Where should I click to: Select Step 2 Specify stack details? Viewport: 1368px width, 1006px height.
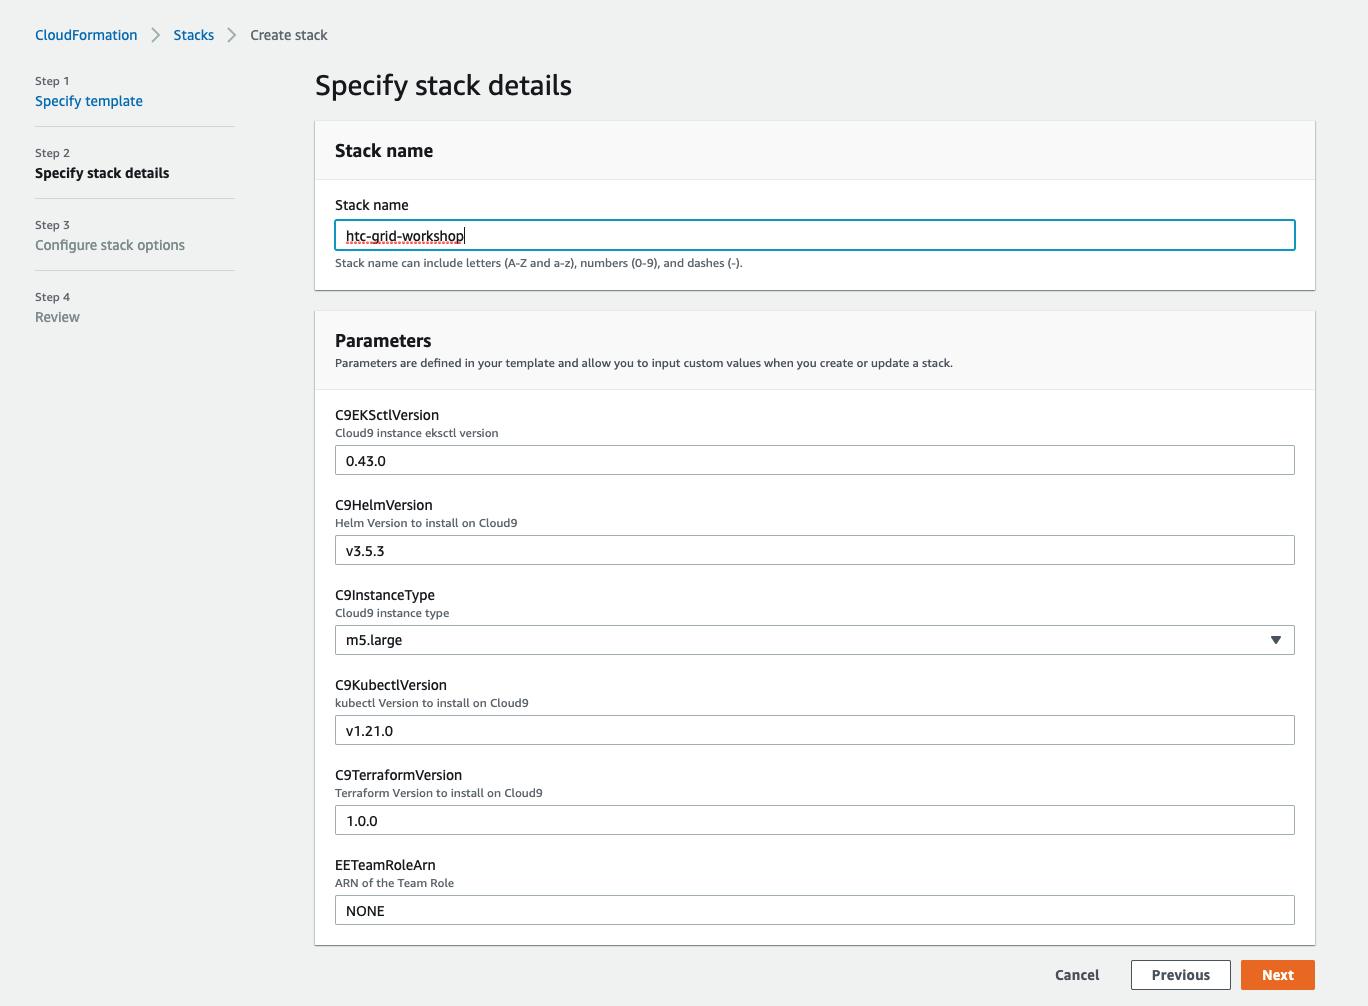click(102, 173)
